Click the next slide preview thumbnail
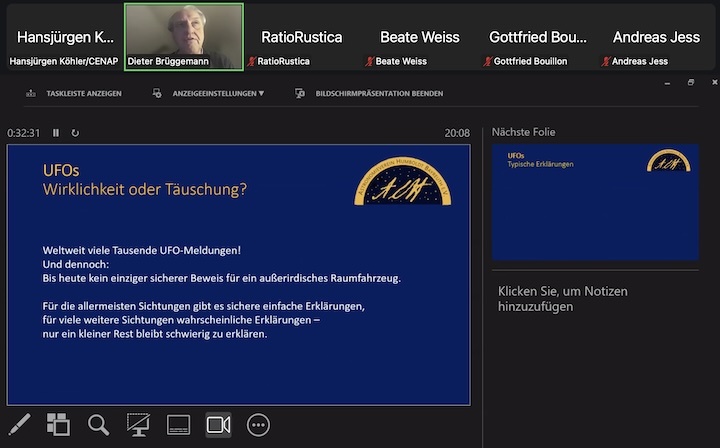This screenshot has width=720, height=448. [595, 202]
